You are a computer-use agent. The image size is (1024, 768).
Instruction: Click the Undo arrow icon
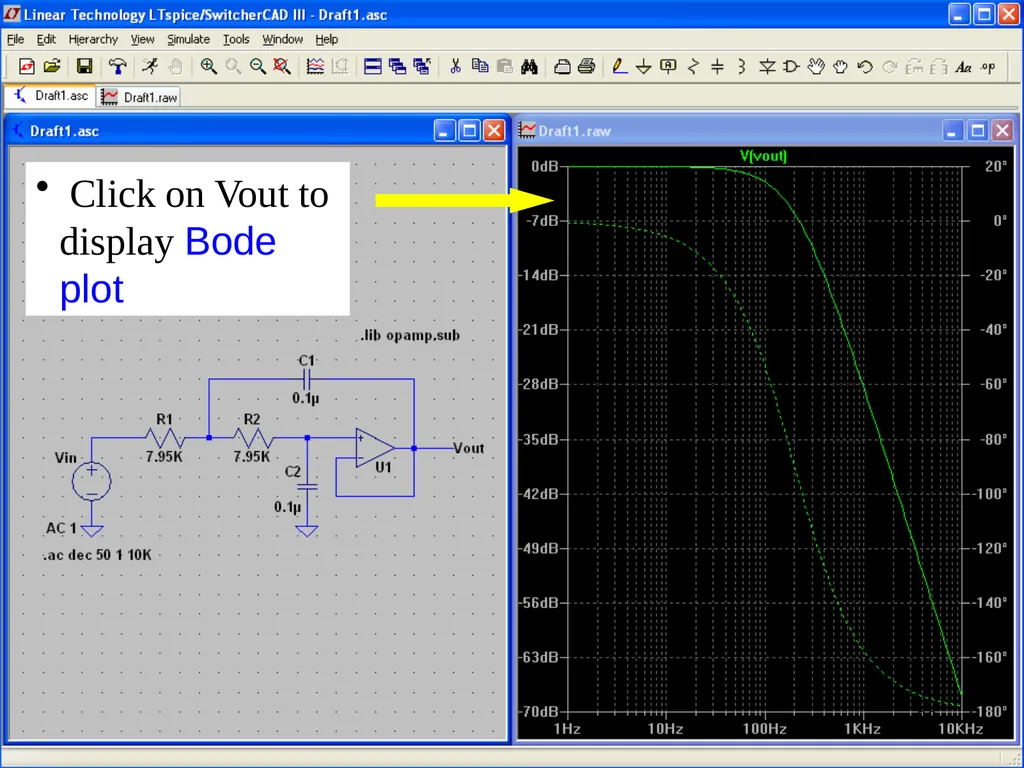click(865, 66)
